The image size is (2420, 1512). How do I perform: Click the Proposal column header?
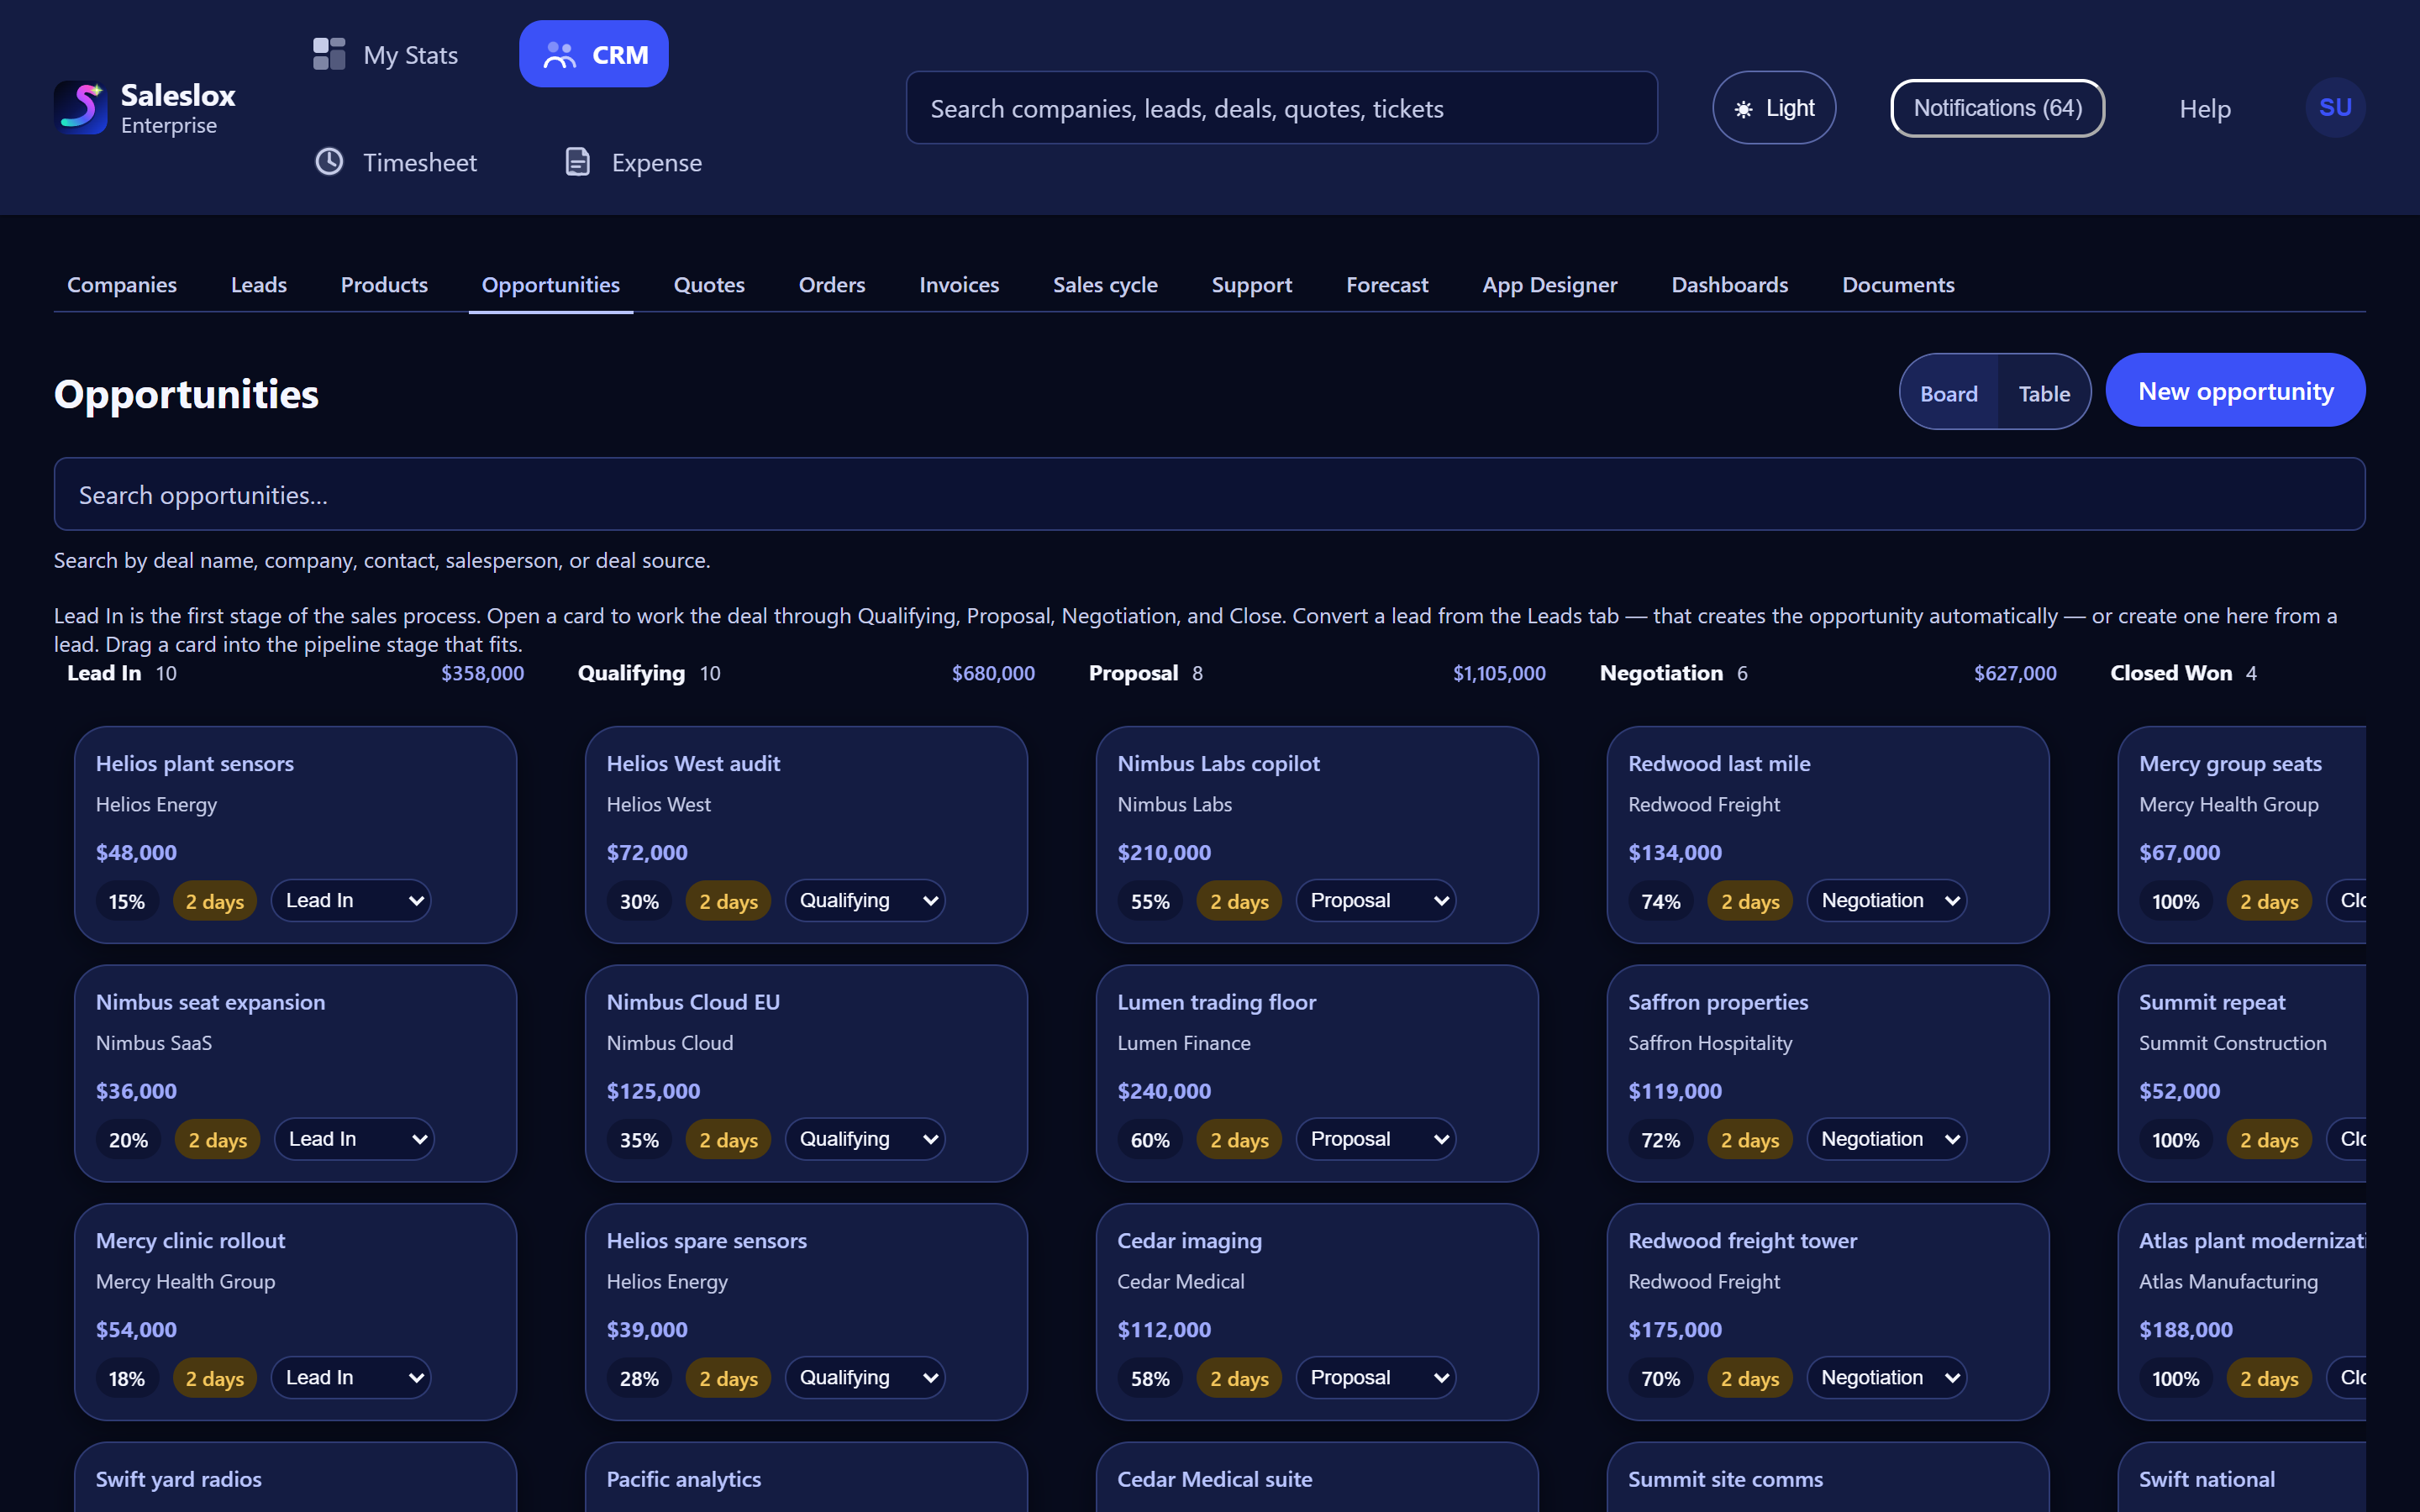pos(1133,673)
